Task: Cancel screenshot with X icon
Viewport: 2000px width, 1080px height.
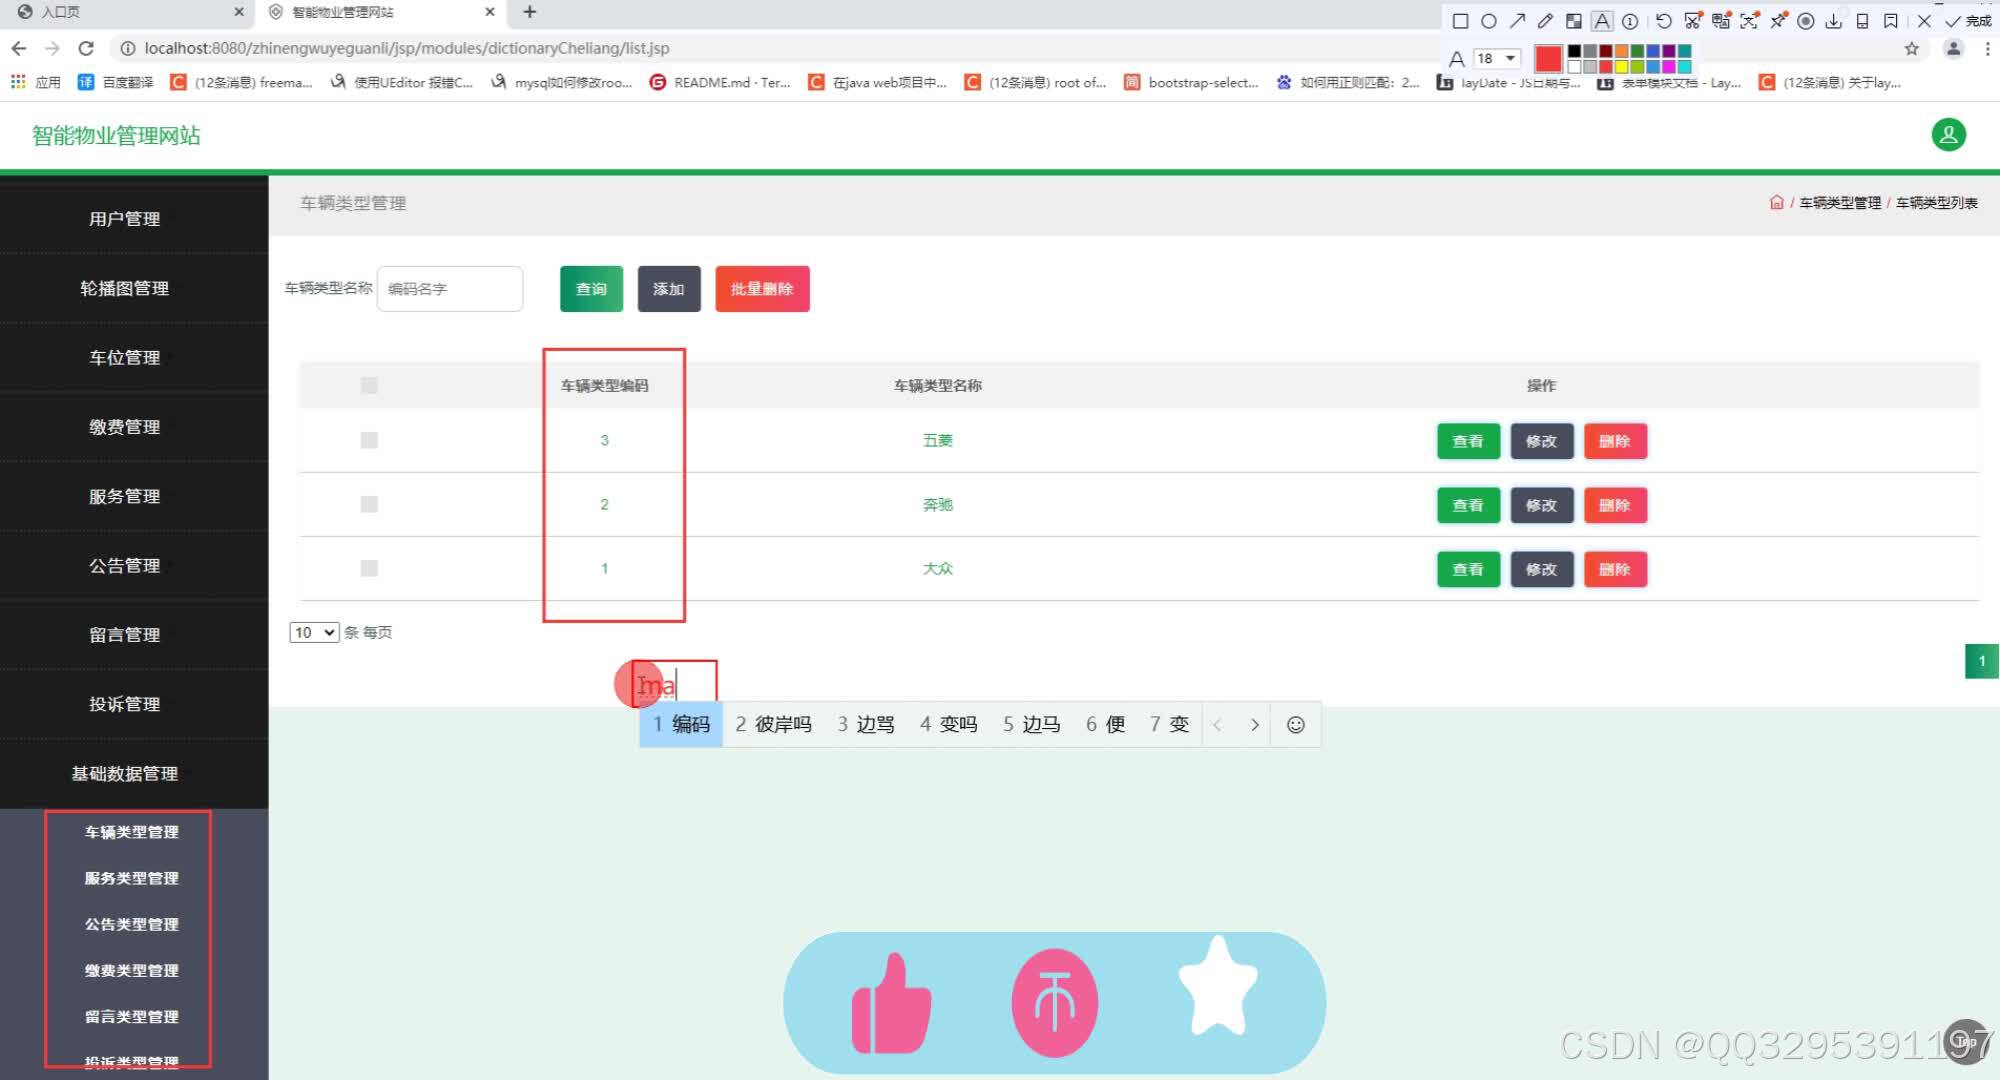Action: point(1924,21)
